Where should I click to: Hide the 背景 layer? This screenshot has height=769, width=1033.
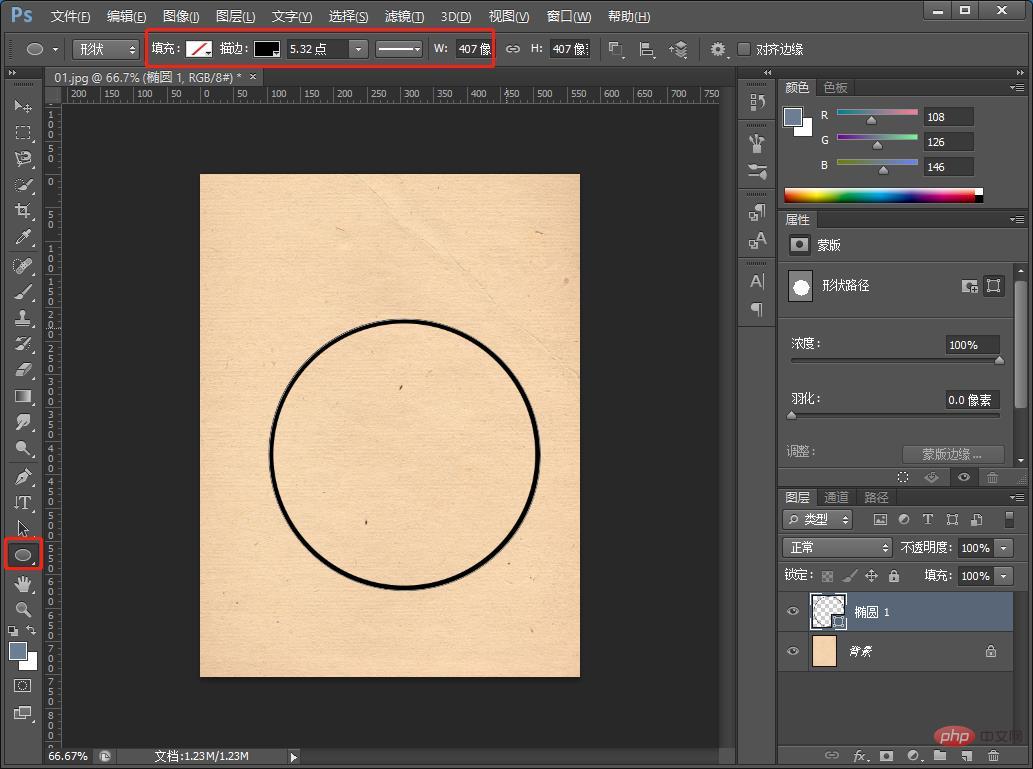pyautogui.click(x=793, y=651)
